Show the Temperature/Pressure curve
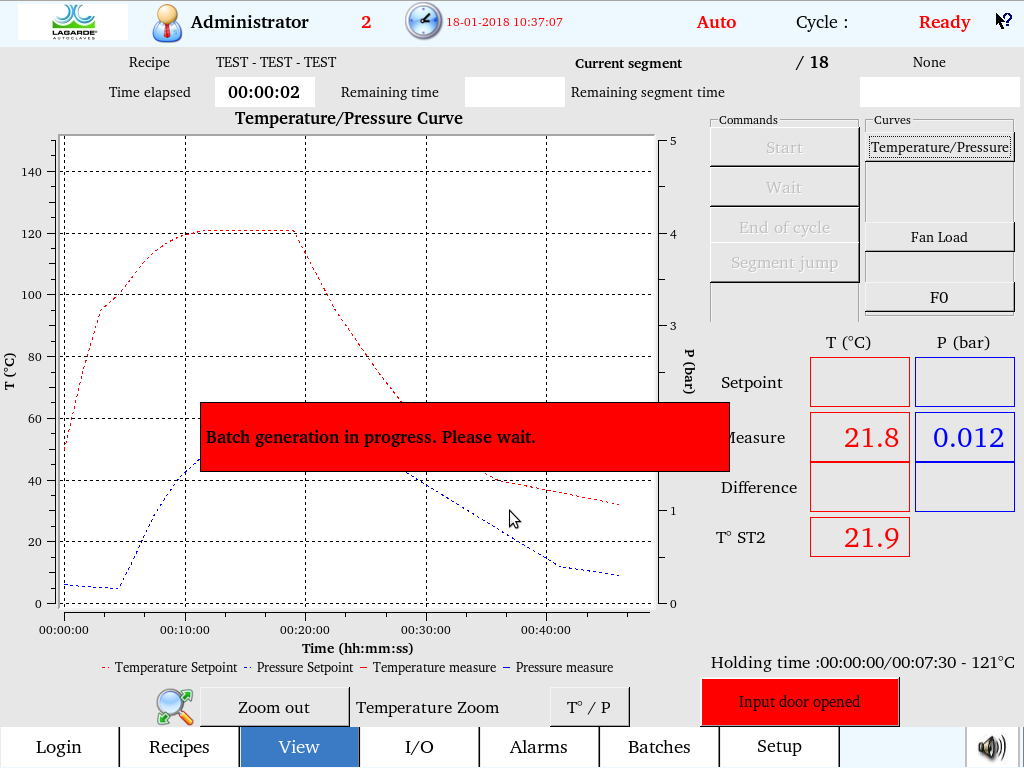The image size is (1024, 768). tap(939, 147)
